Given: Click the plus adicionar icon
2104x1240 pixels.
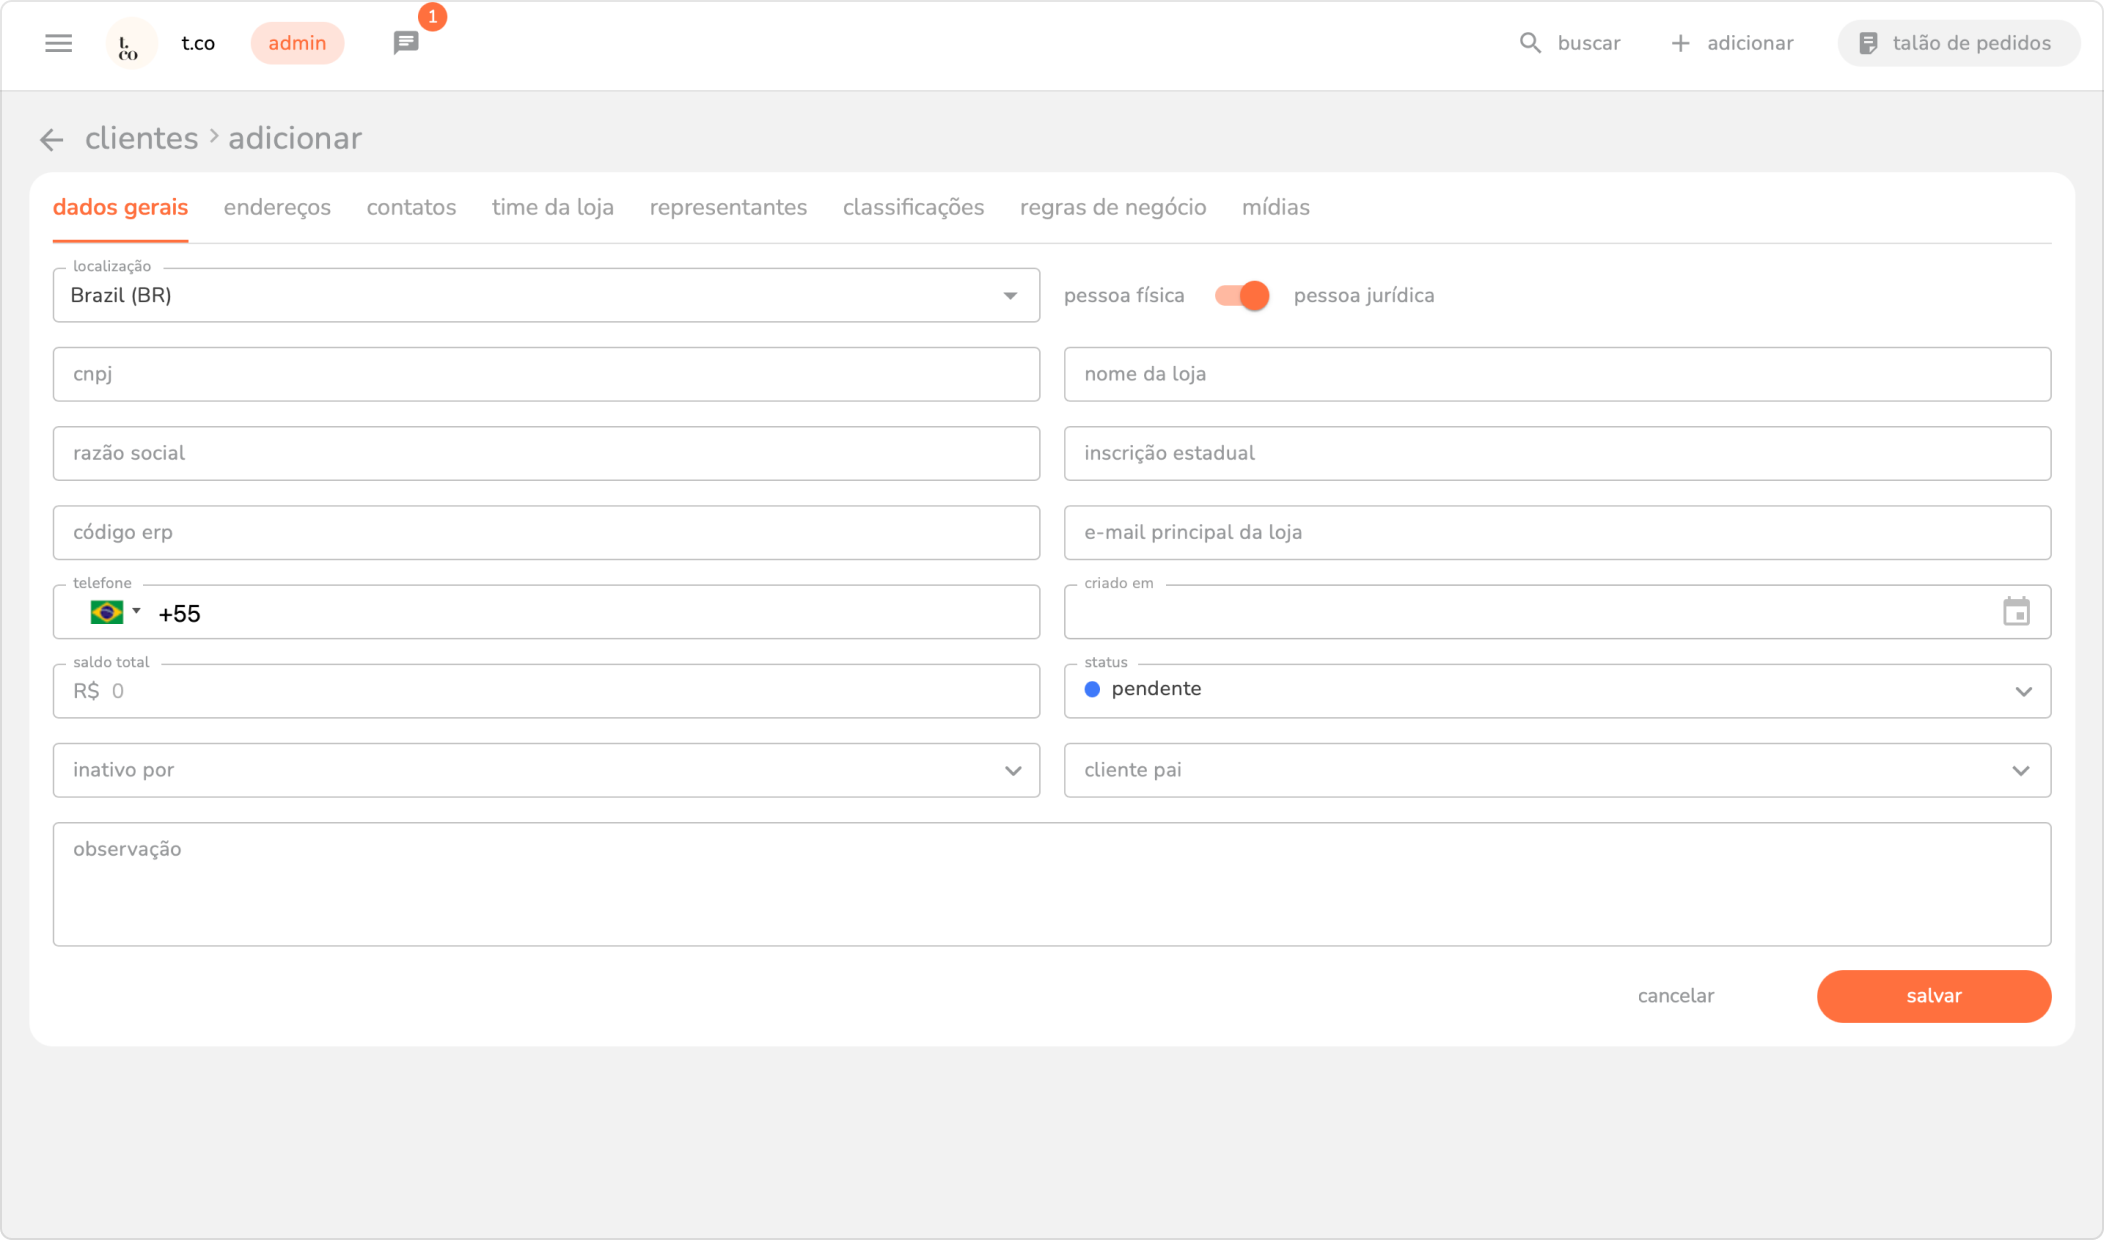Looking at the screenshot, I should point(1680,43).
